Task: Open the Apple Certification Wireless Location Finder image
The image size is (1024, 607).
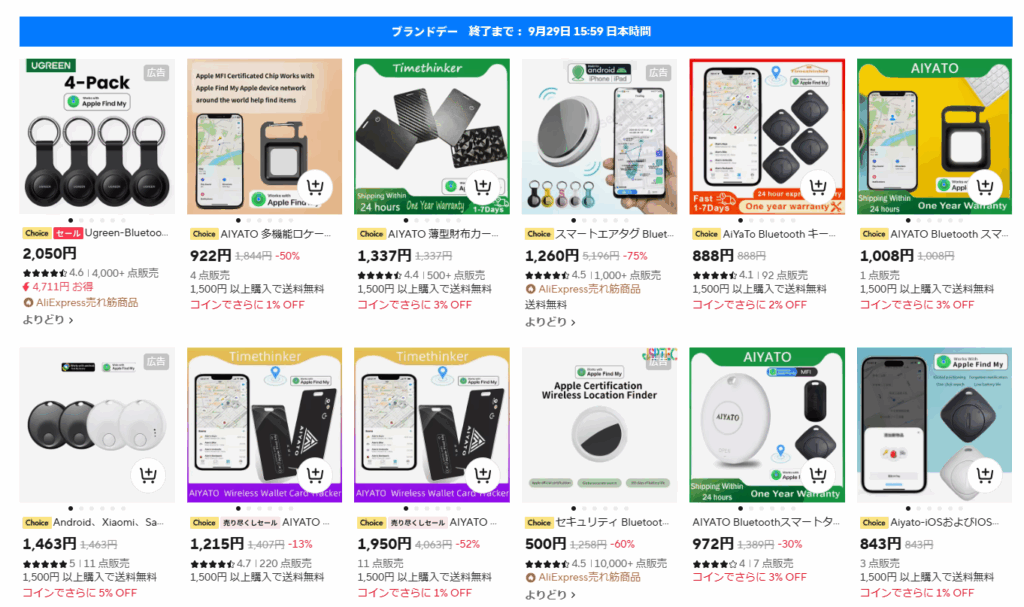Action: tap(599, 425)
